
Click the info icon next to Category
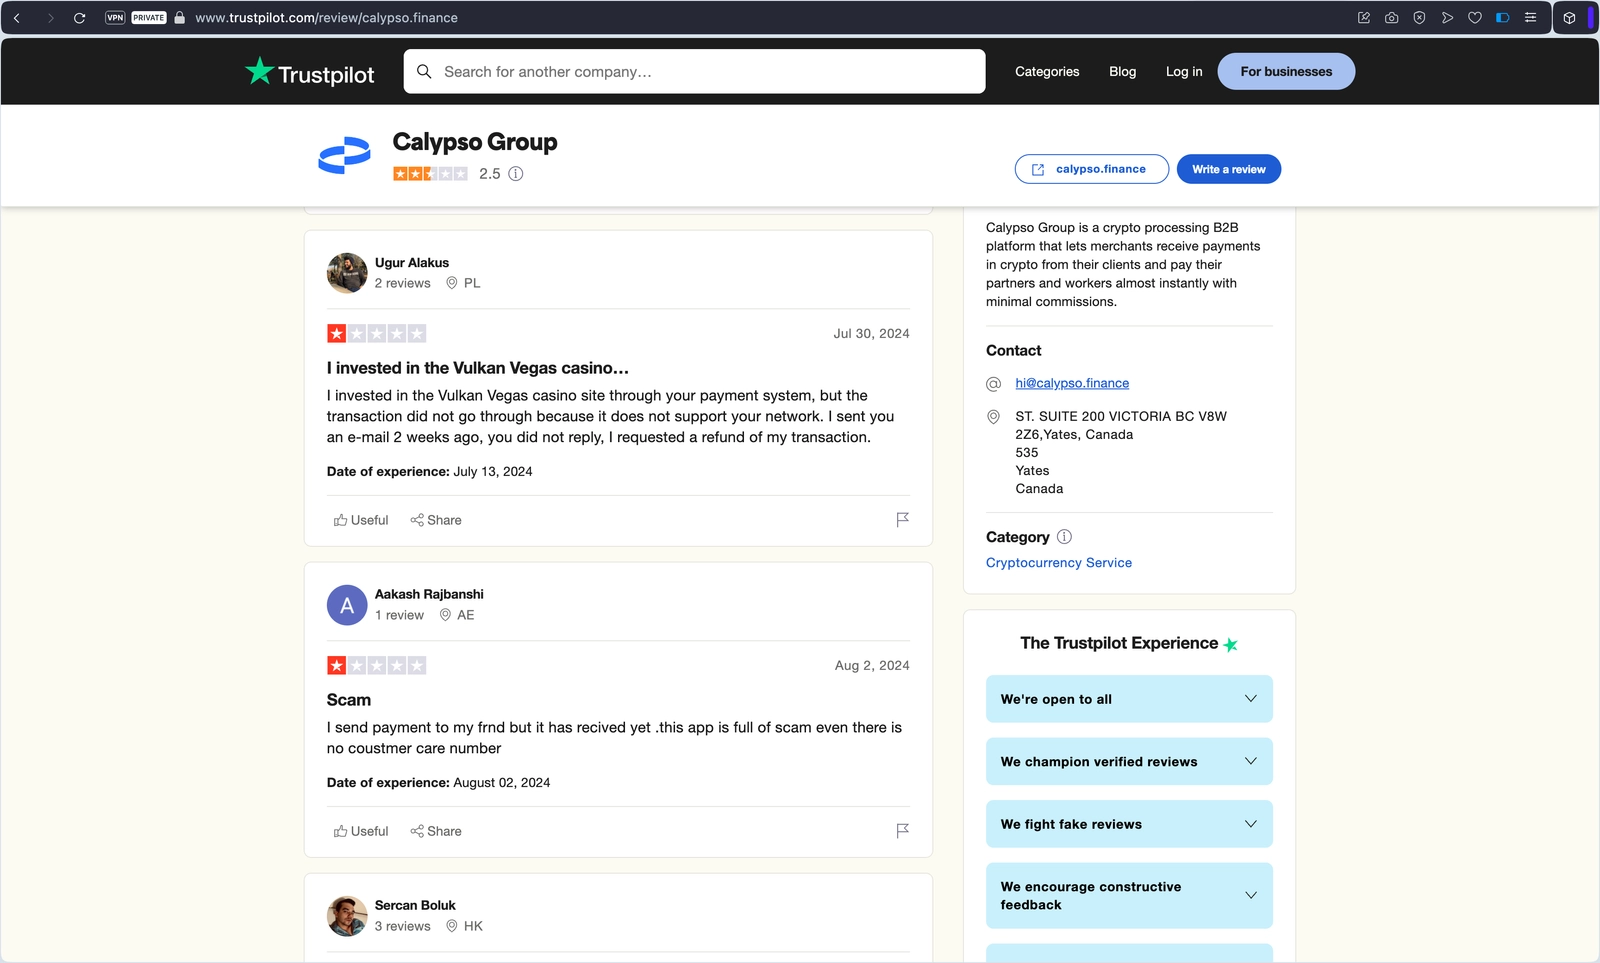(x=1064, y=537)
